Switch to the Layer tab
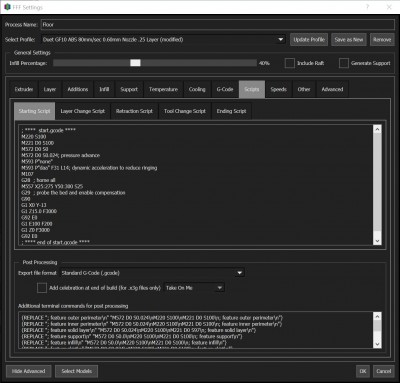Viewport: 400px width, 383px height. pyautogui.click(x=50, y=89)
